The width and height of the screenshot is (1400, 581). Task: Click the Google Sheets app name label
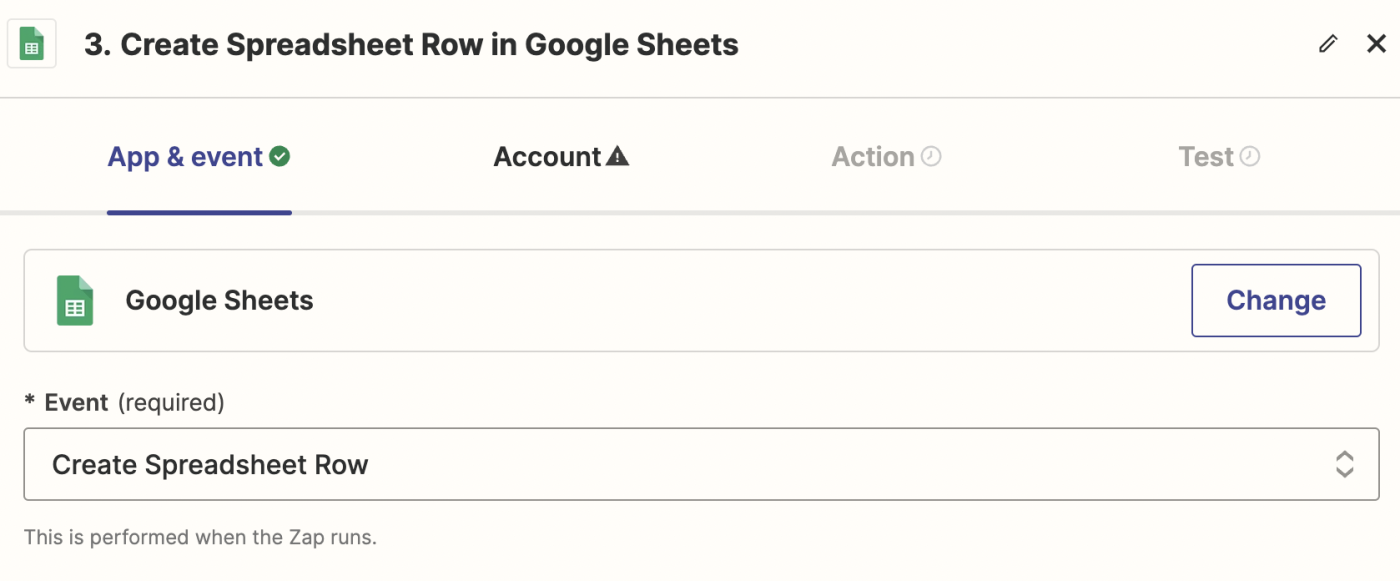tap(219, 301)
